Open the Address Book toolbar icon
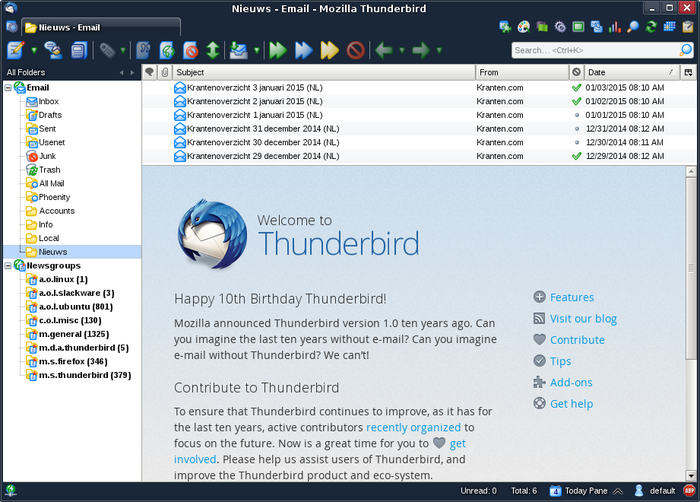Screen dimensions: 700x502 79,50
